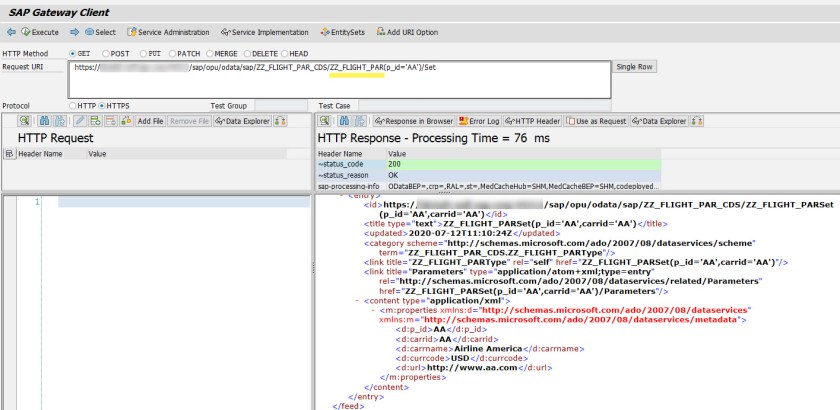Screen dimensions: 840x410
Task: Click last icon in HTTP Request toolbar
Action: [x=280, y=121]
